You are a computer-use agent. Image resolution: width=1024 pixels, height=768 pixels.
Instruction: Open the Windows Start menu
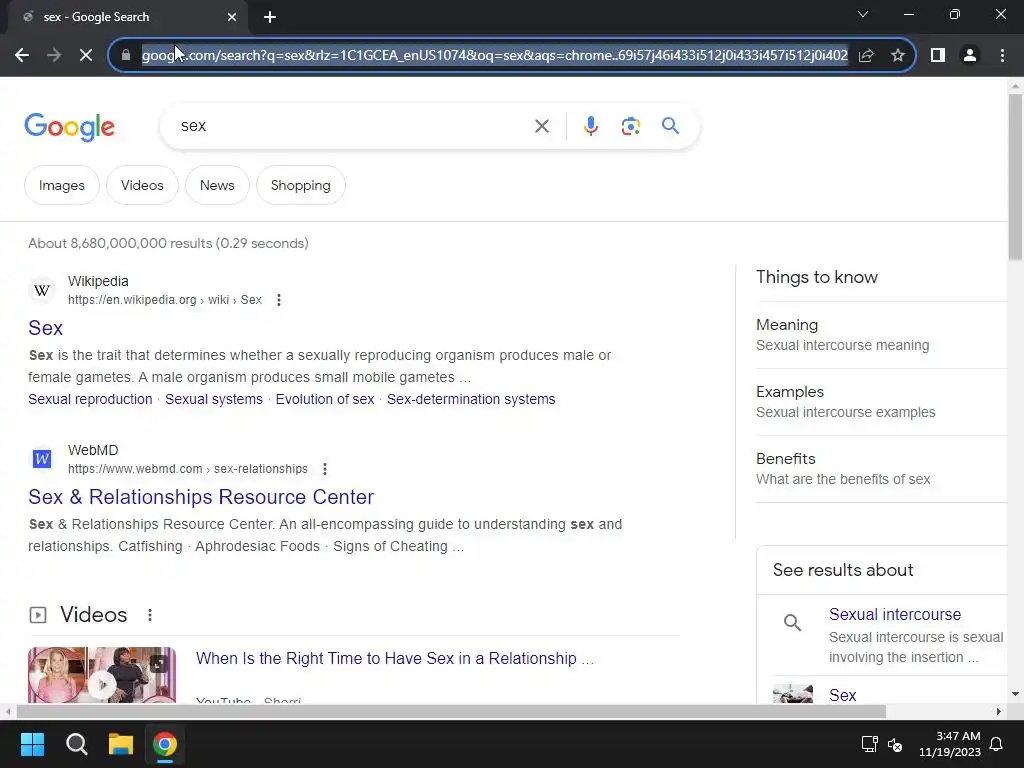(32, 744)
